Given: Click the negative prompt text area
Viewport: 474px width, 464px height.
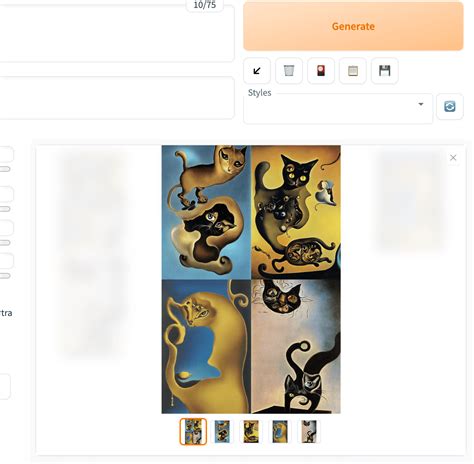Looking at the screenshot, I should tap(117, 98).
